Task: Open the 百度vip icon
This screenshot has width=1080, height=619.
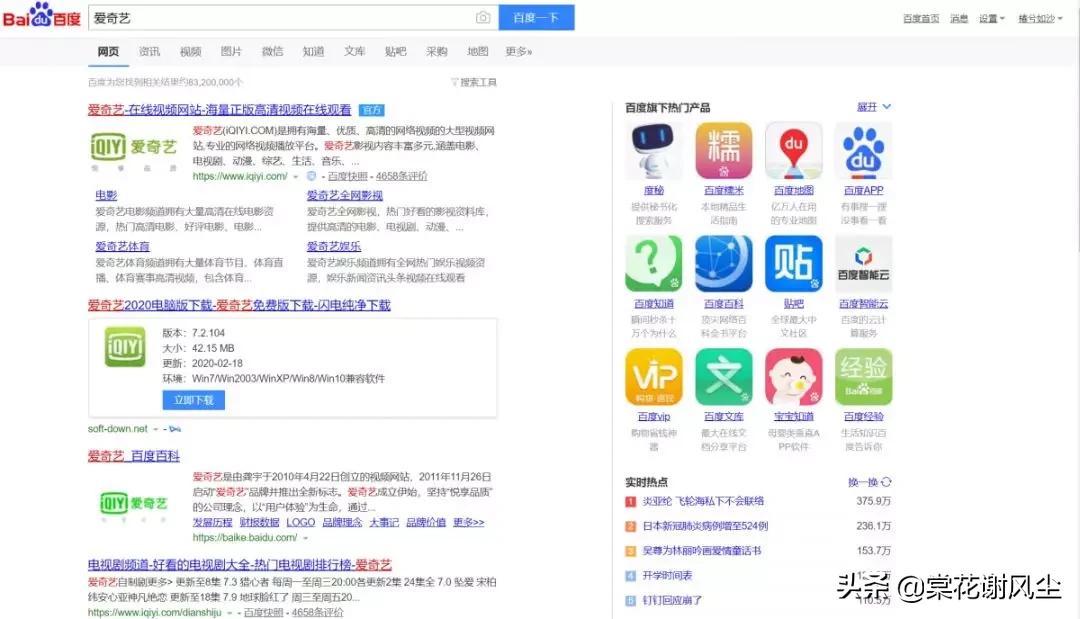Action: point(654,375)
